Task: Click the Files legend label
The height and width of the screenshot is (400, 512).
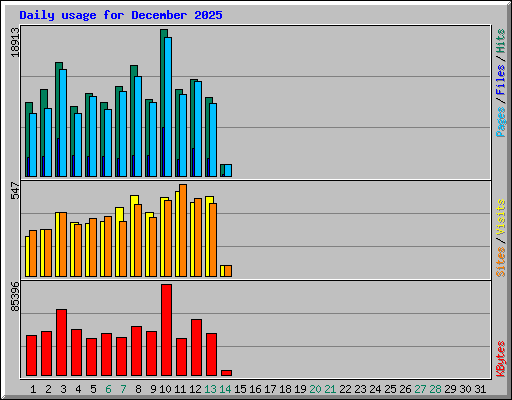Action: [500, 79]
